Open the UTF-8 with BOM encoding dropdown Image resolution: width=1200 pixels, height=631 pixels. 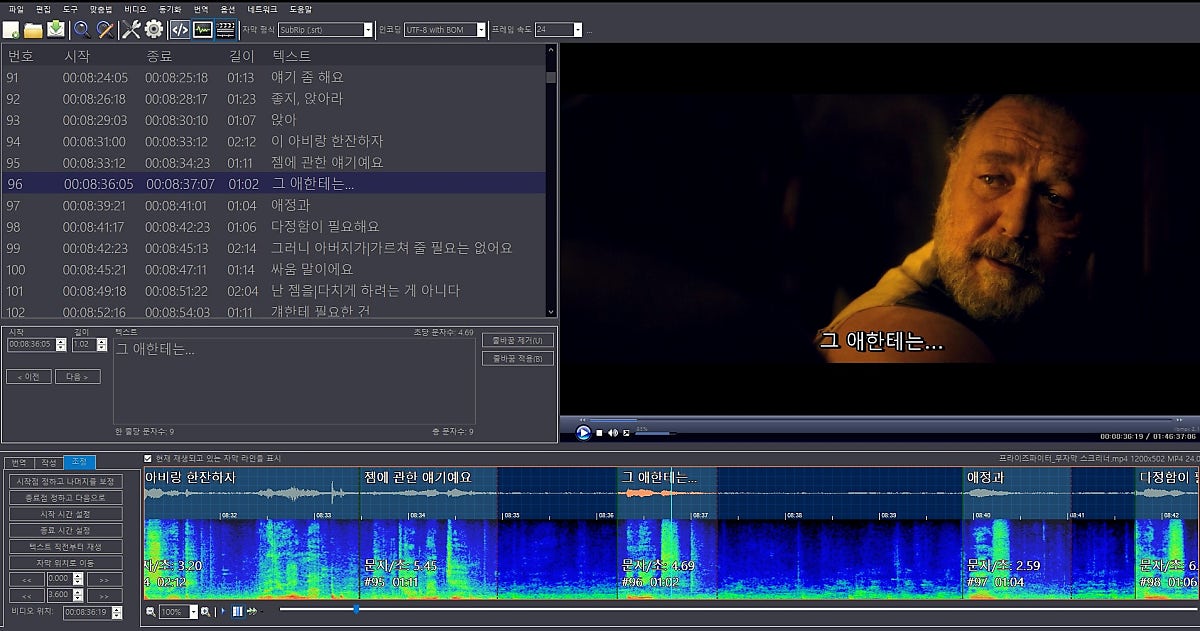[x=481, y=30]
